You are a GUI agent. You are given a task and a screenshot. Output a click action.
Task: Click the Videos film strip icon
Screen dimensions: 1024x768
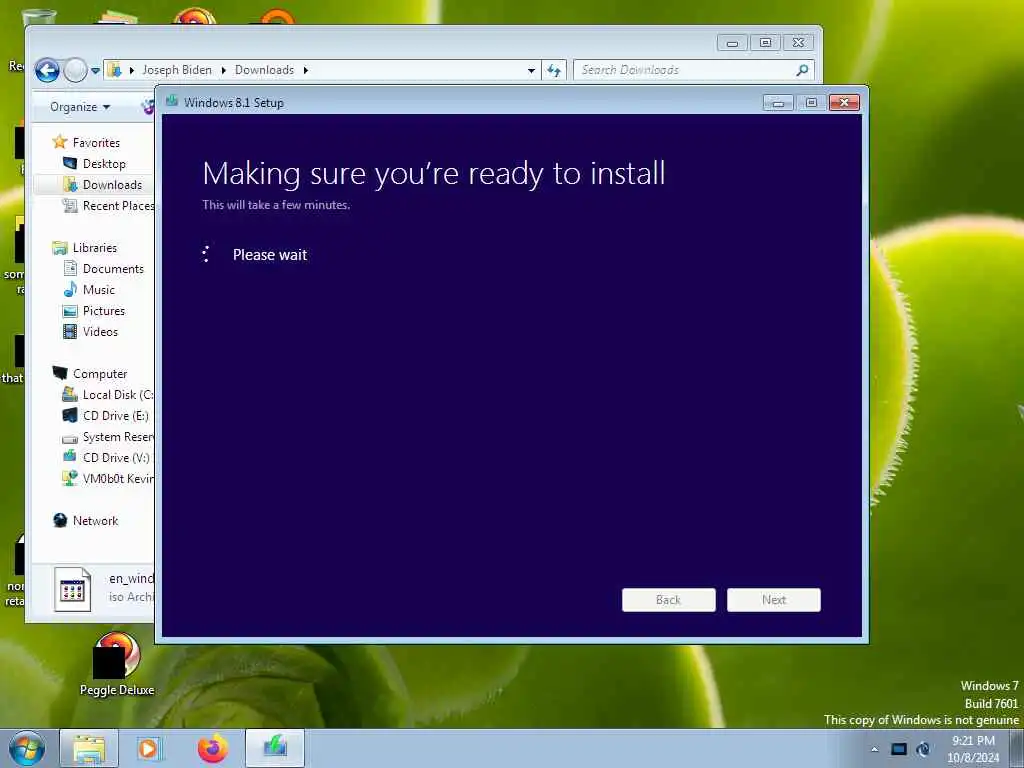click(70, 331)
